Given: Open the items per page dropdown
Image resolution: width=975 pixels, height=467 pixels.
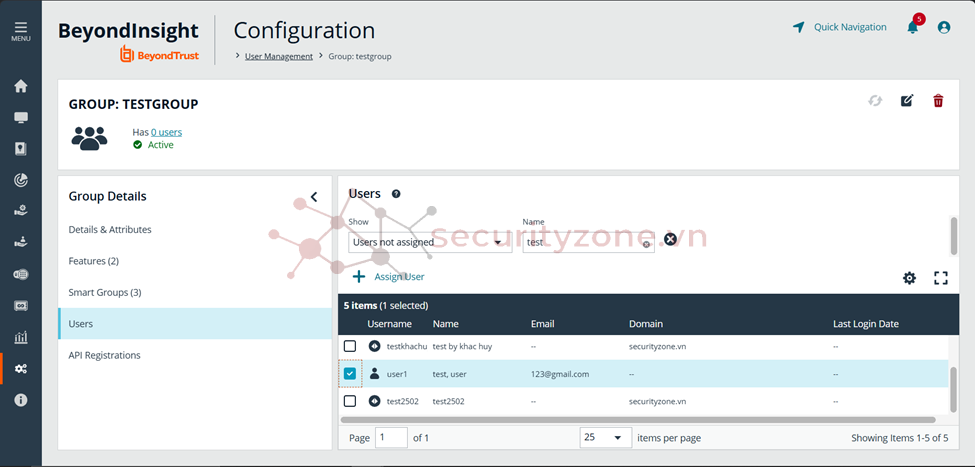Looking at the screenshot, I should click(605, 438).
